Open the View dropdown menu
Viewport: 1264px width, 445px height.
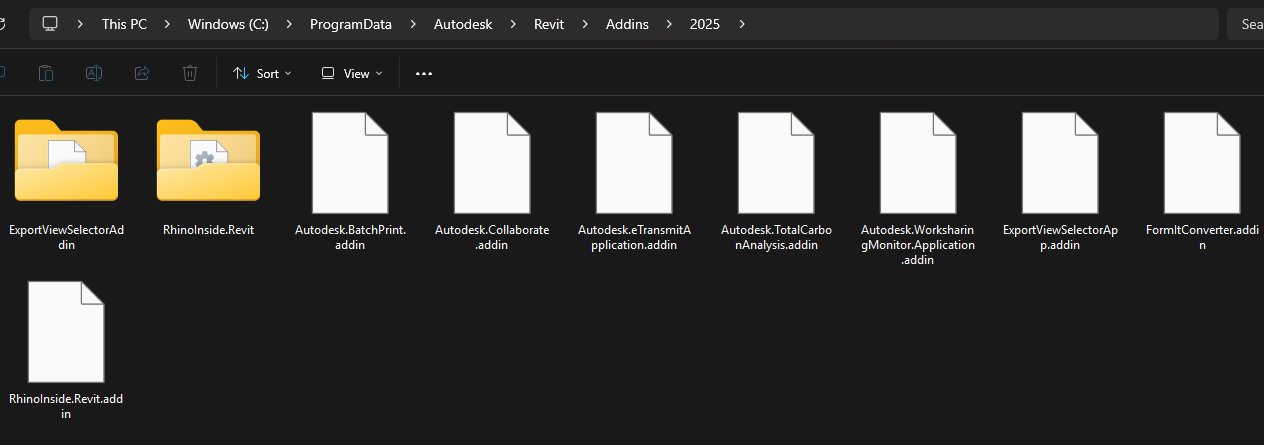coord(352,73)
